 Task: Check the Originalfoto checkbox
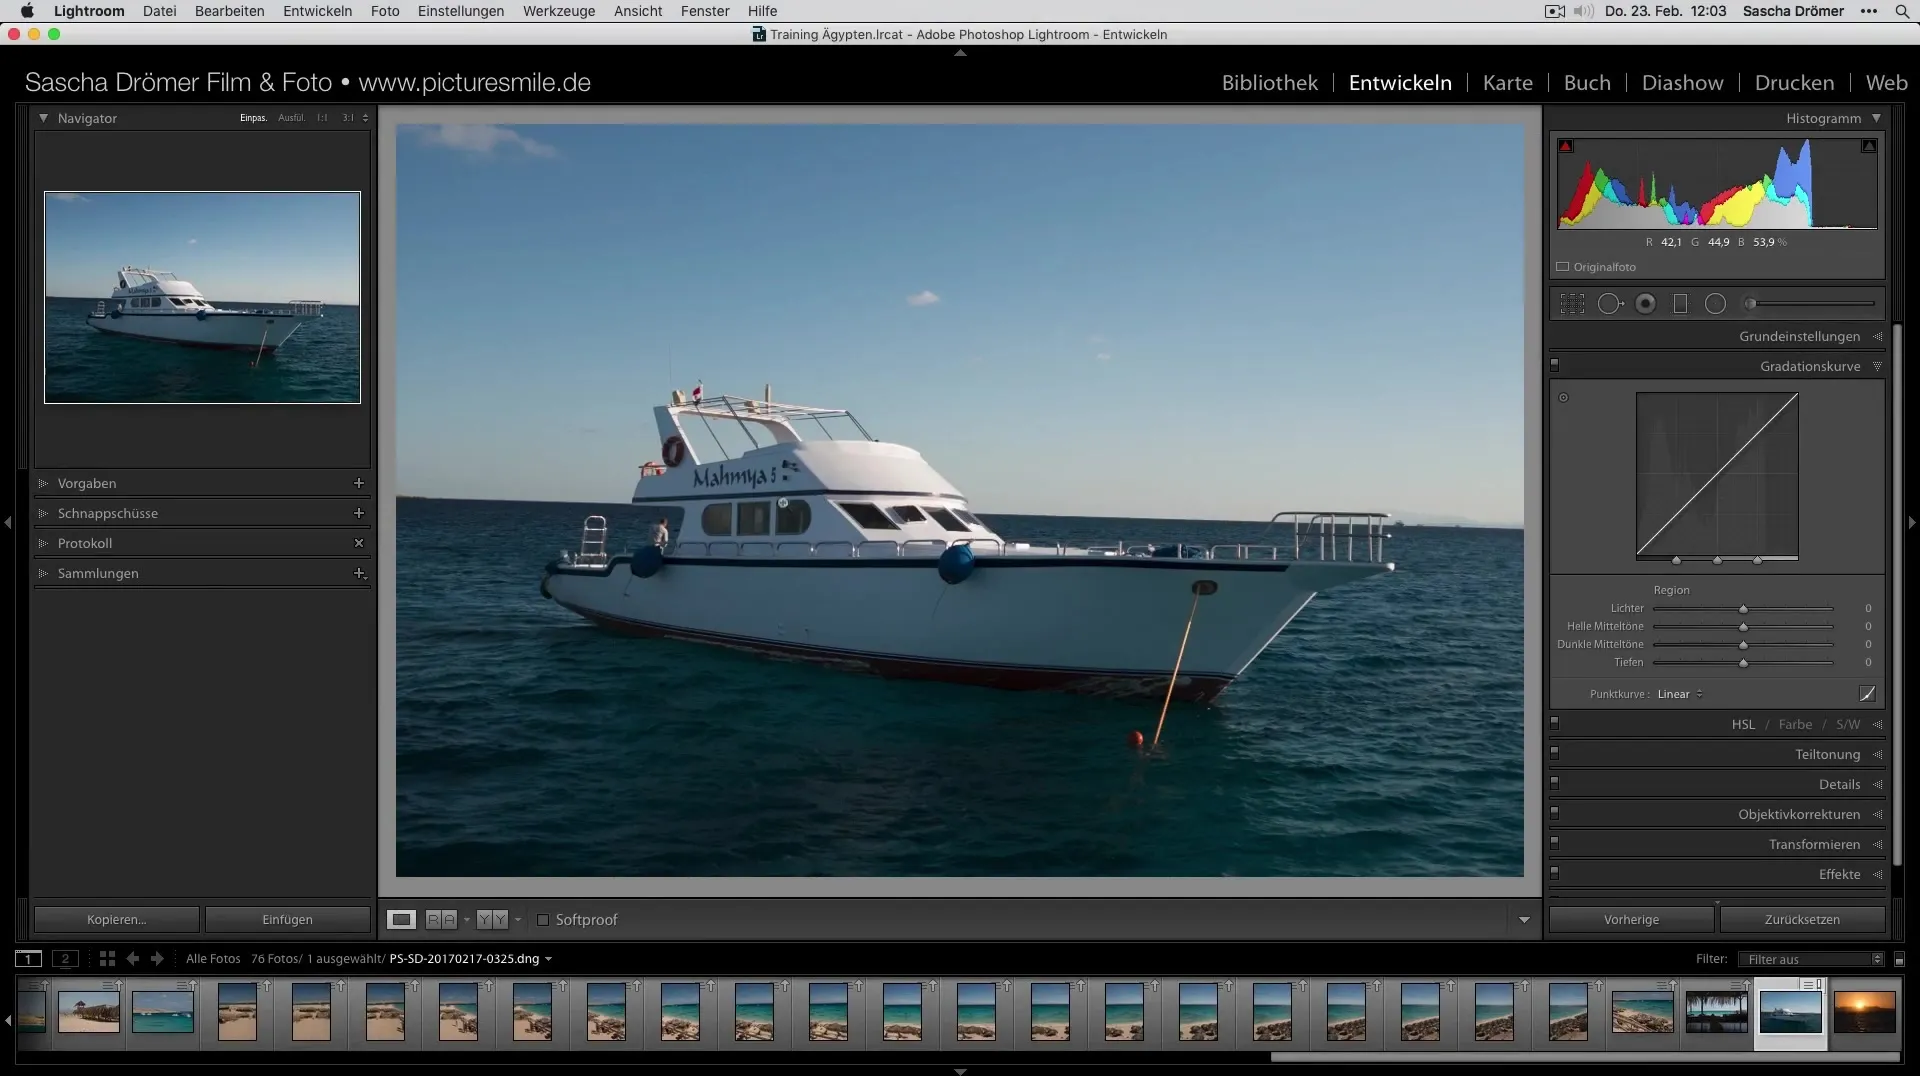point(1563,267)
